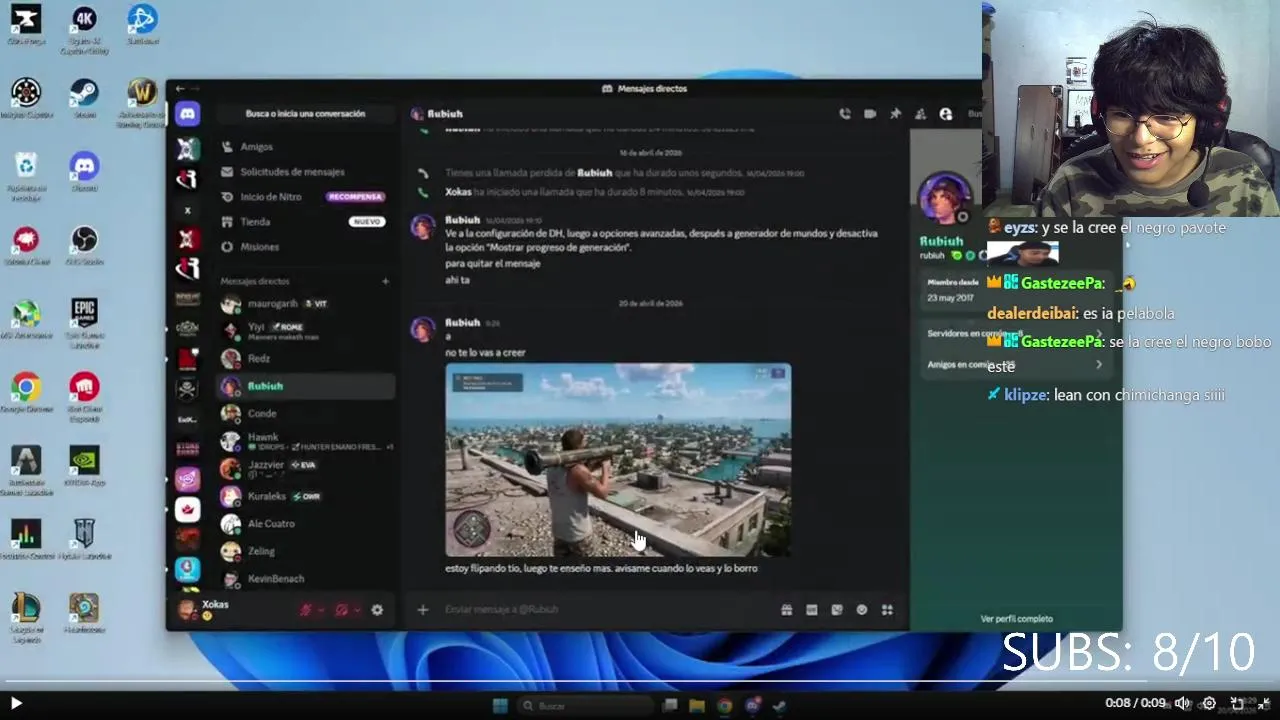1280x720 pixels.
Task: Open the Yiyi direct message
Action: [x=306, y=330]
